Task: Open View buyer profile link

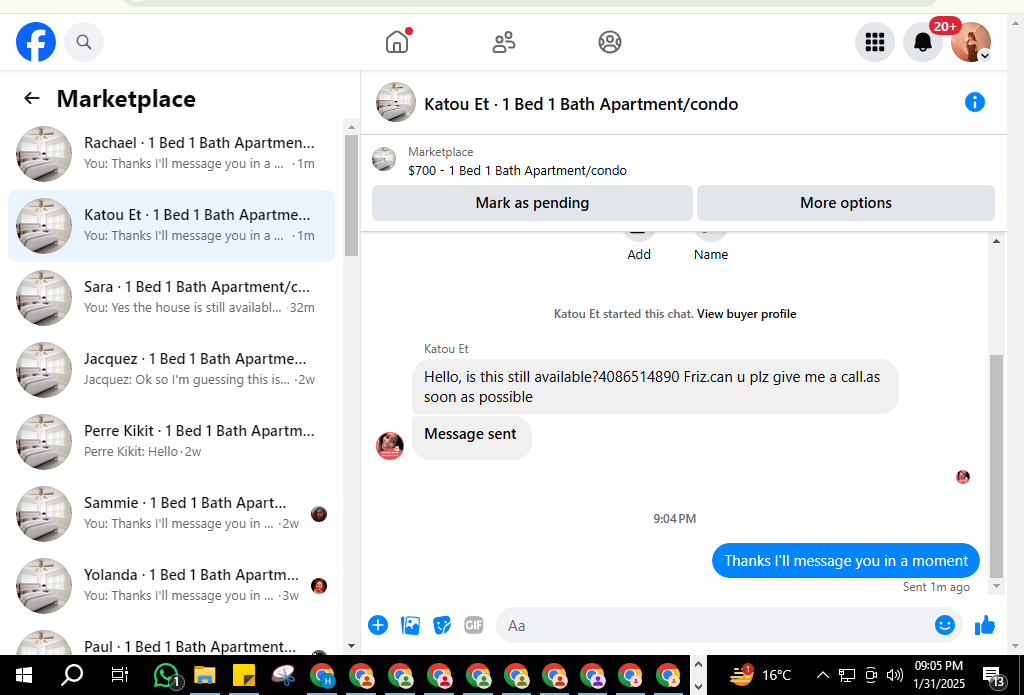Action: coord(746,314)
